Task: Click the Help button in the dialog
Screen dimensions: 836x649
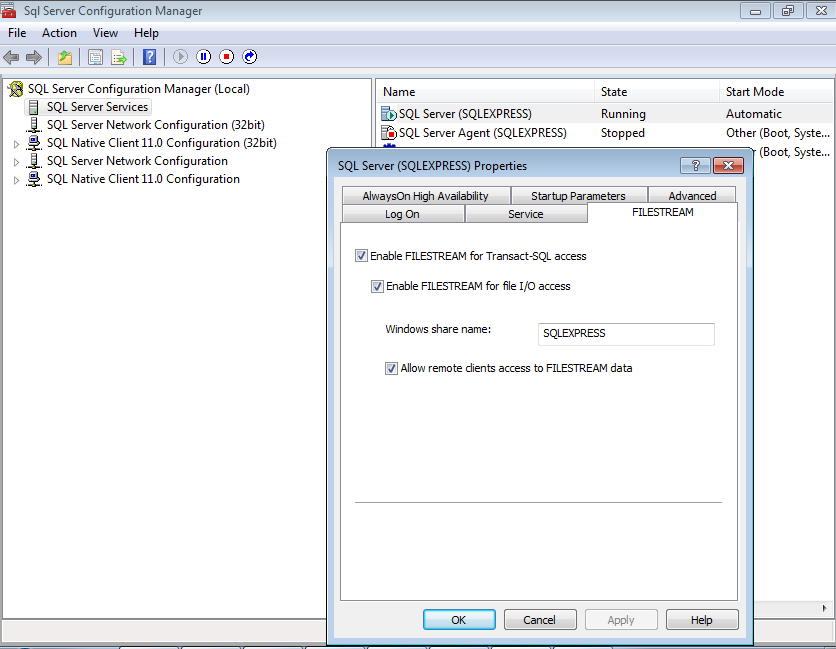Action: tap(702, 620)
